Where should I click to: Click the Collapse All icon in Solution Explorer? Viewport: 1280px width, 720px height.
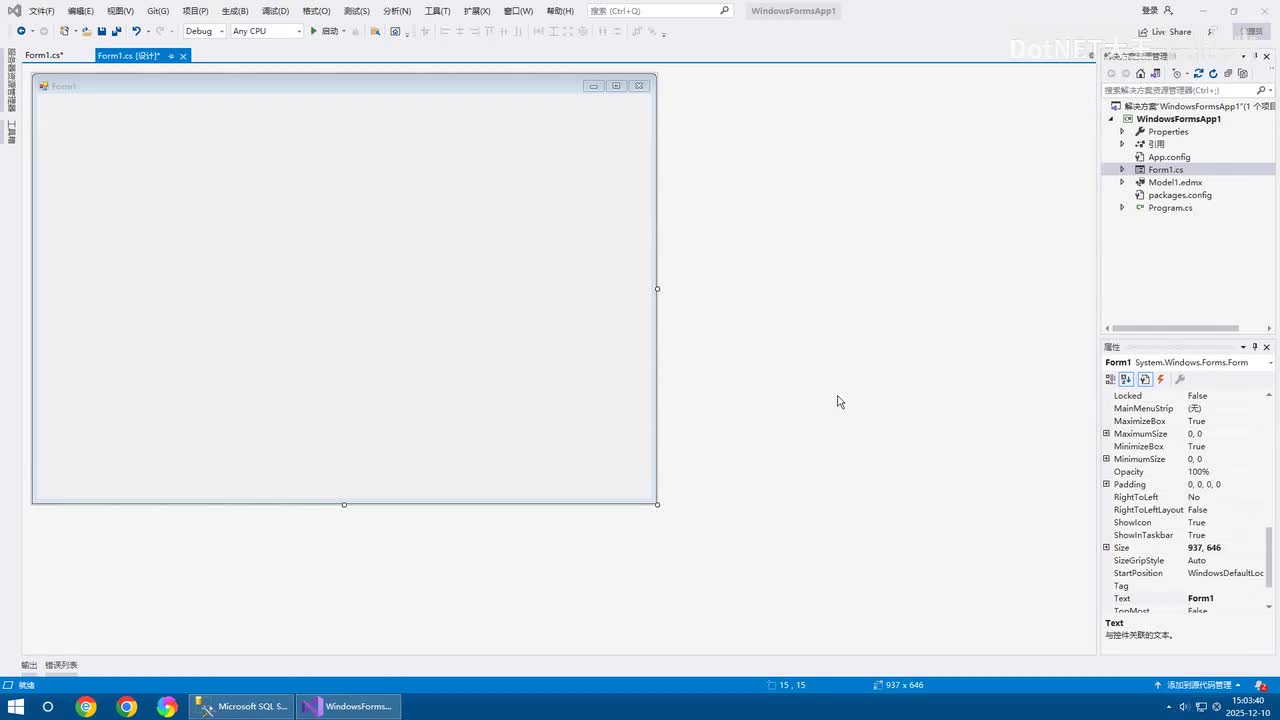coord(1228,73)
